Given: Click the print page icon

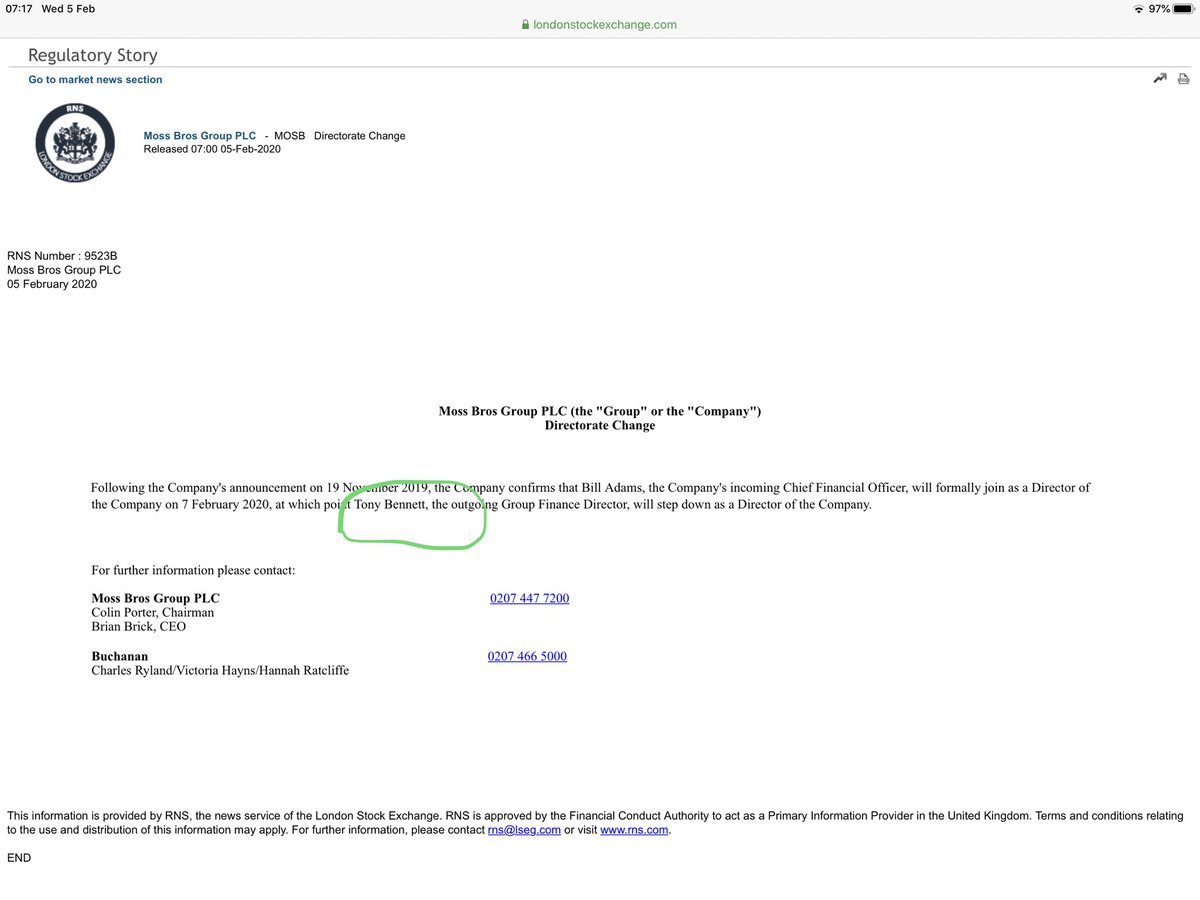Looking at the screenshot, I should click(1183, 79).
